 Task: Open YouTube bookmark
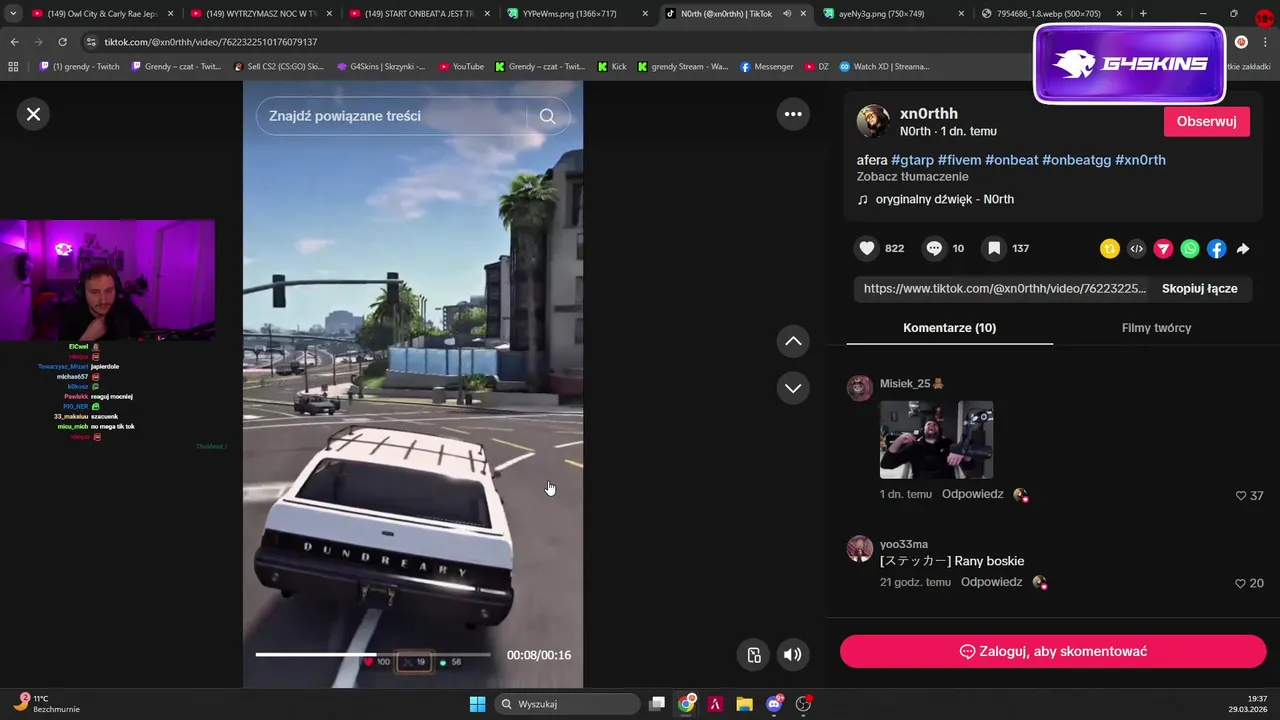(x=461, y=67)
